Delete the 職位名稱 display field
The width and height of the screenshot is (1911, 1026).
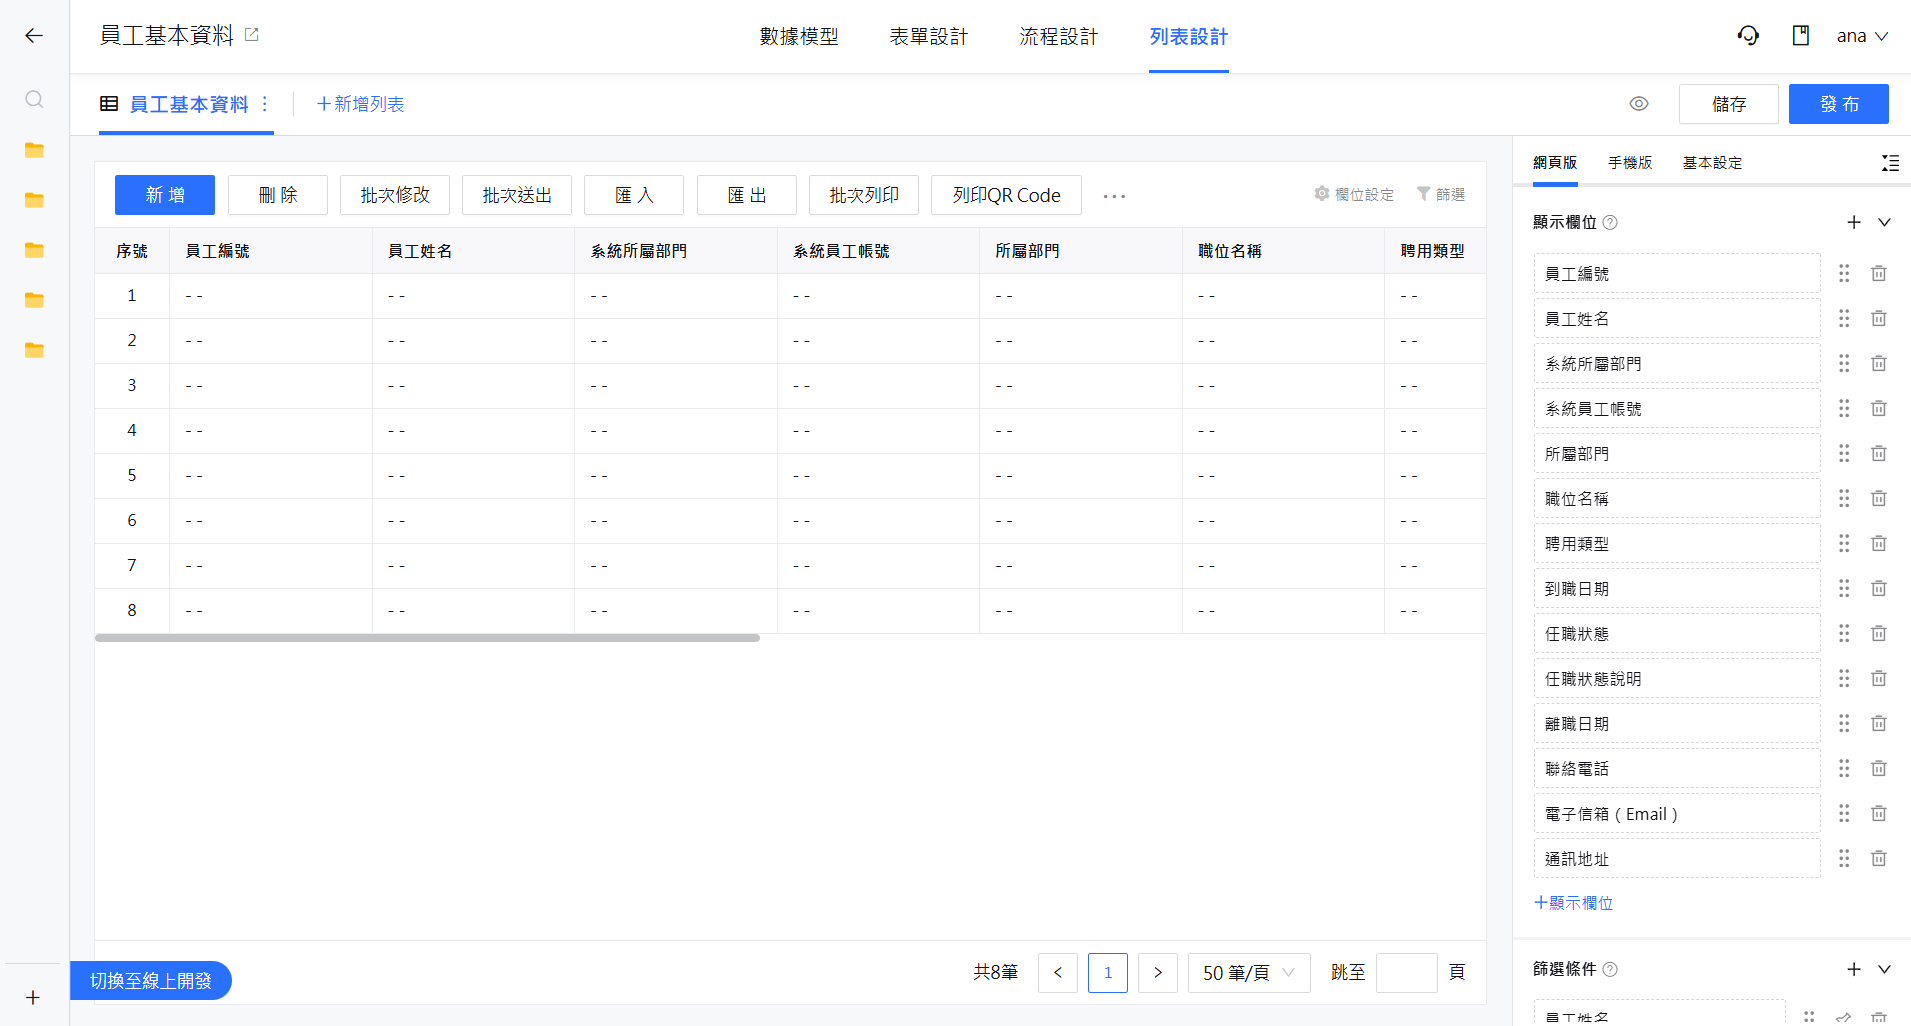tap(1879, 498)
